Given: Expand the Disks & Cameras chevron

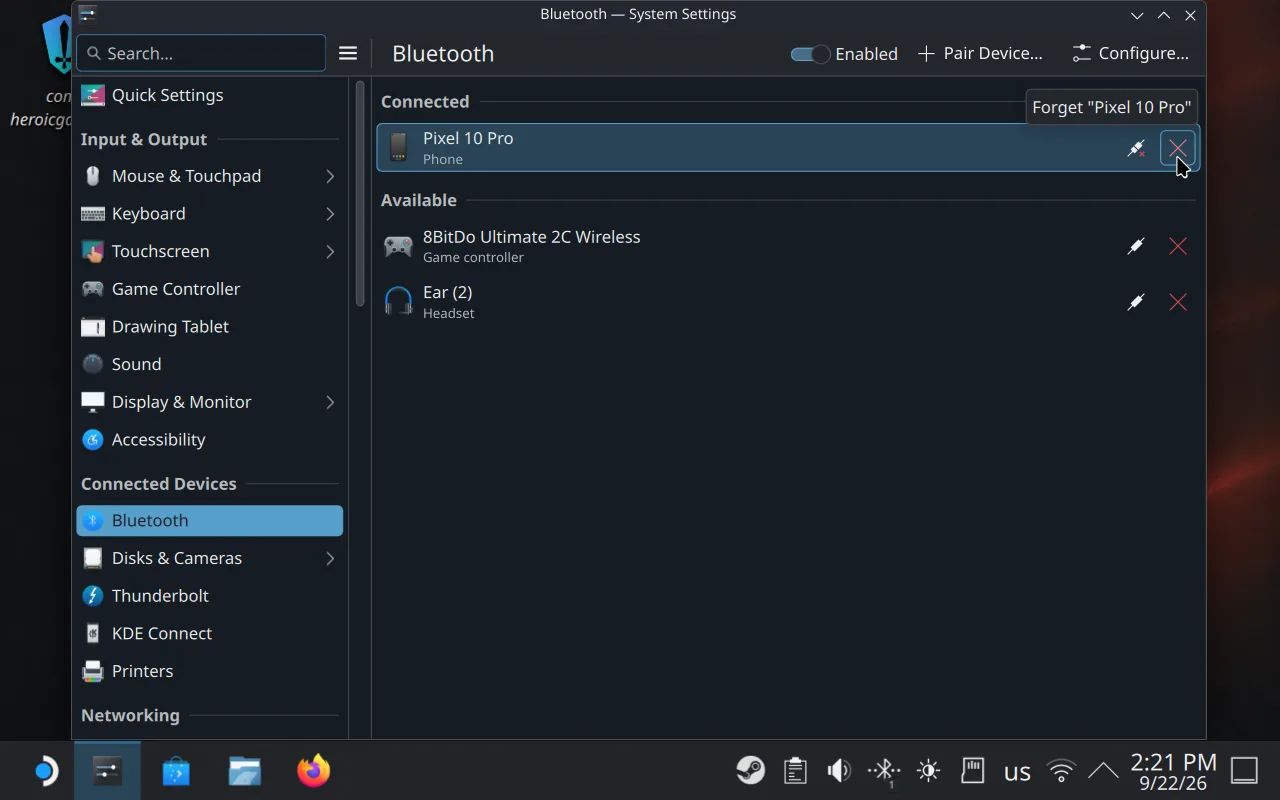Looking at the screenshot, I should 330,558.
